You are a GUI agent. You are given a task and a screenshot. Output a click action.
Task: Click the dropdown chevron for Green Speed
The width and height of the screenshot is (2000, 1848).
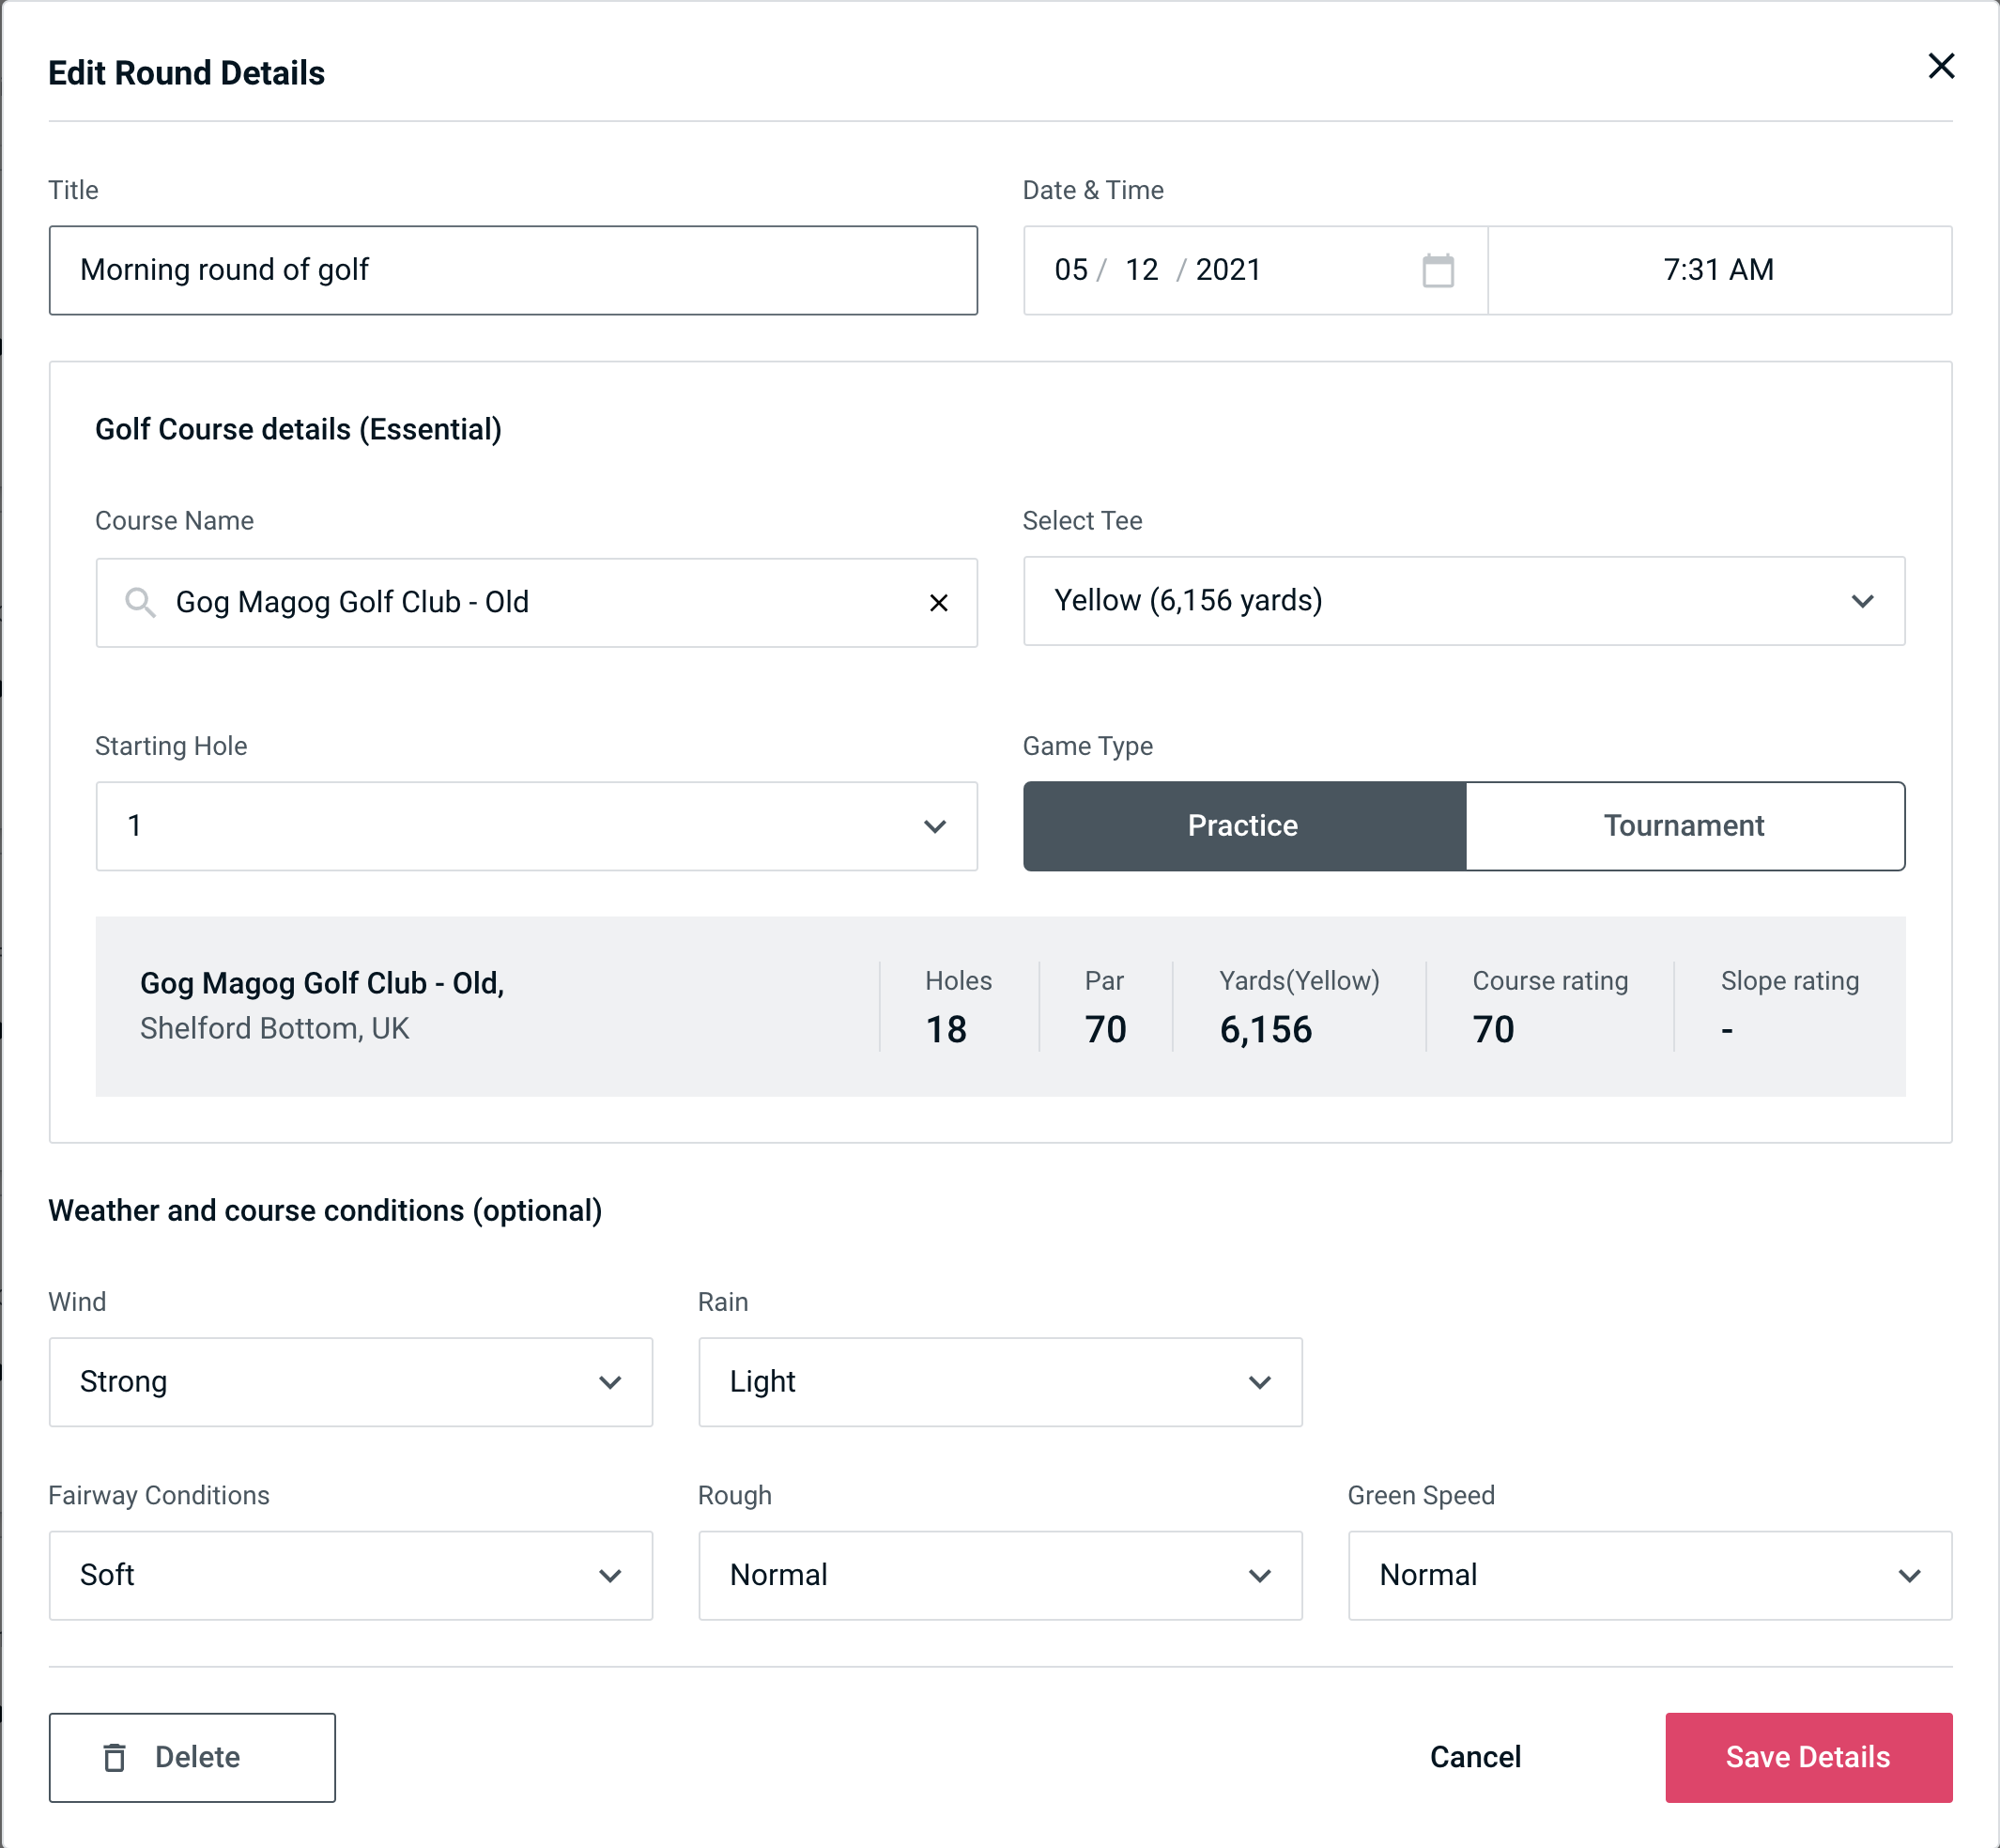coord(1911,1577)
